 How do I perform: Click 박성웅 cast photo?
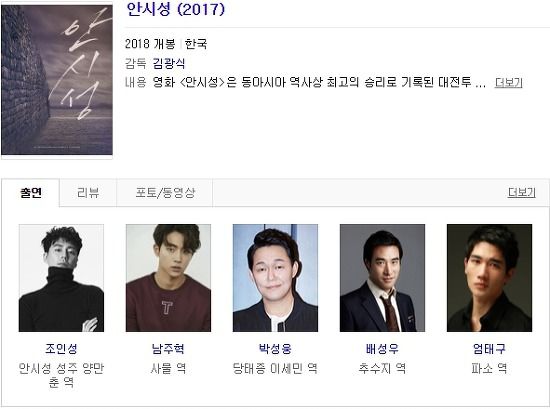[275, 278]
